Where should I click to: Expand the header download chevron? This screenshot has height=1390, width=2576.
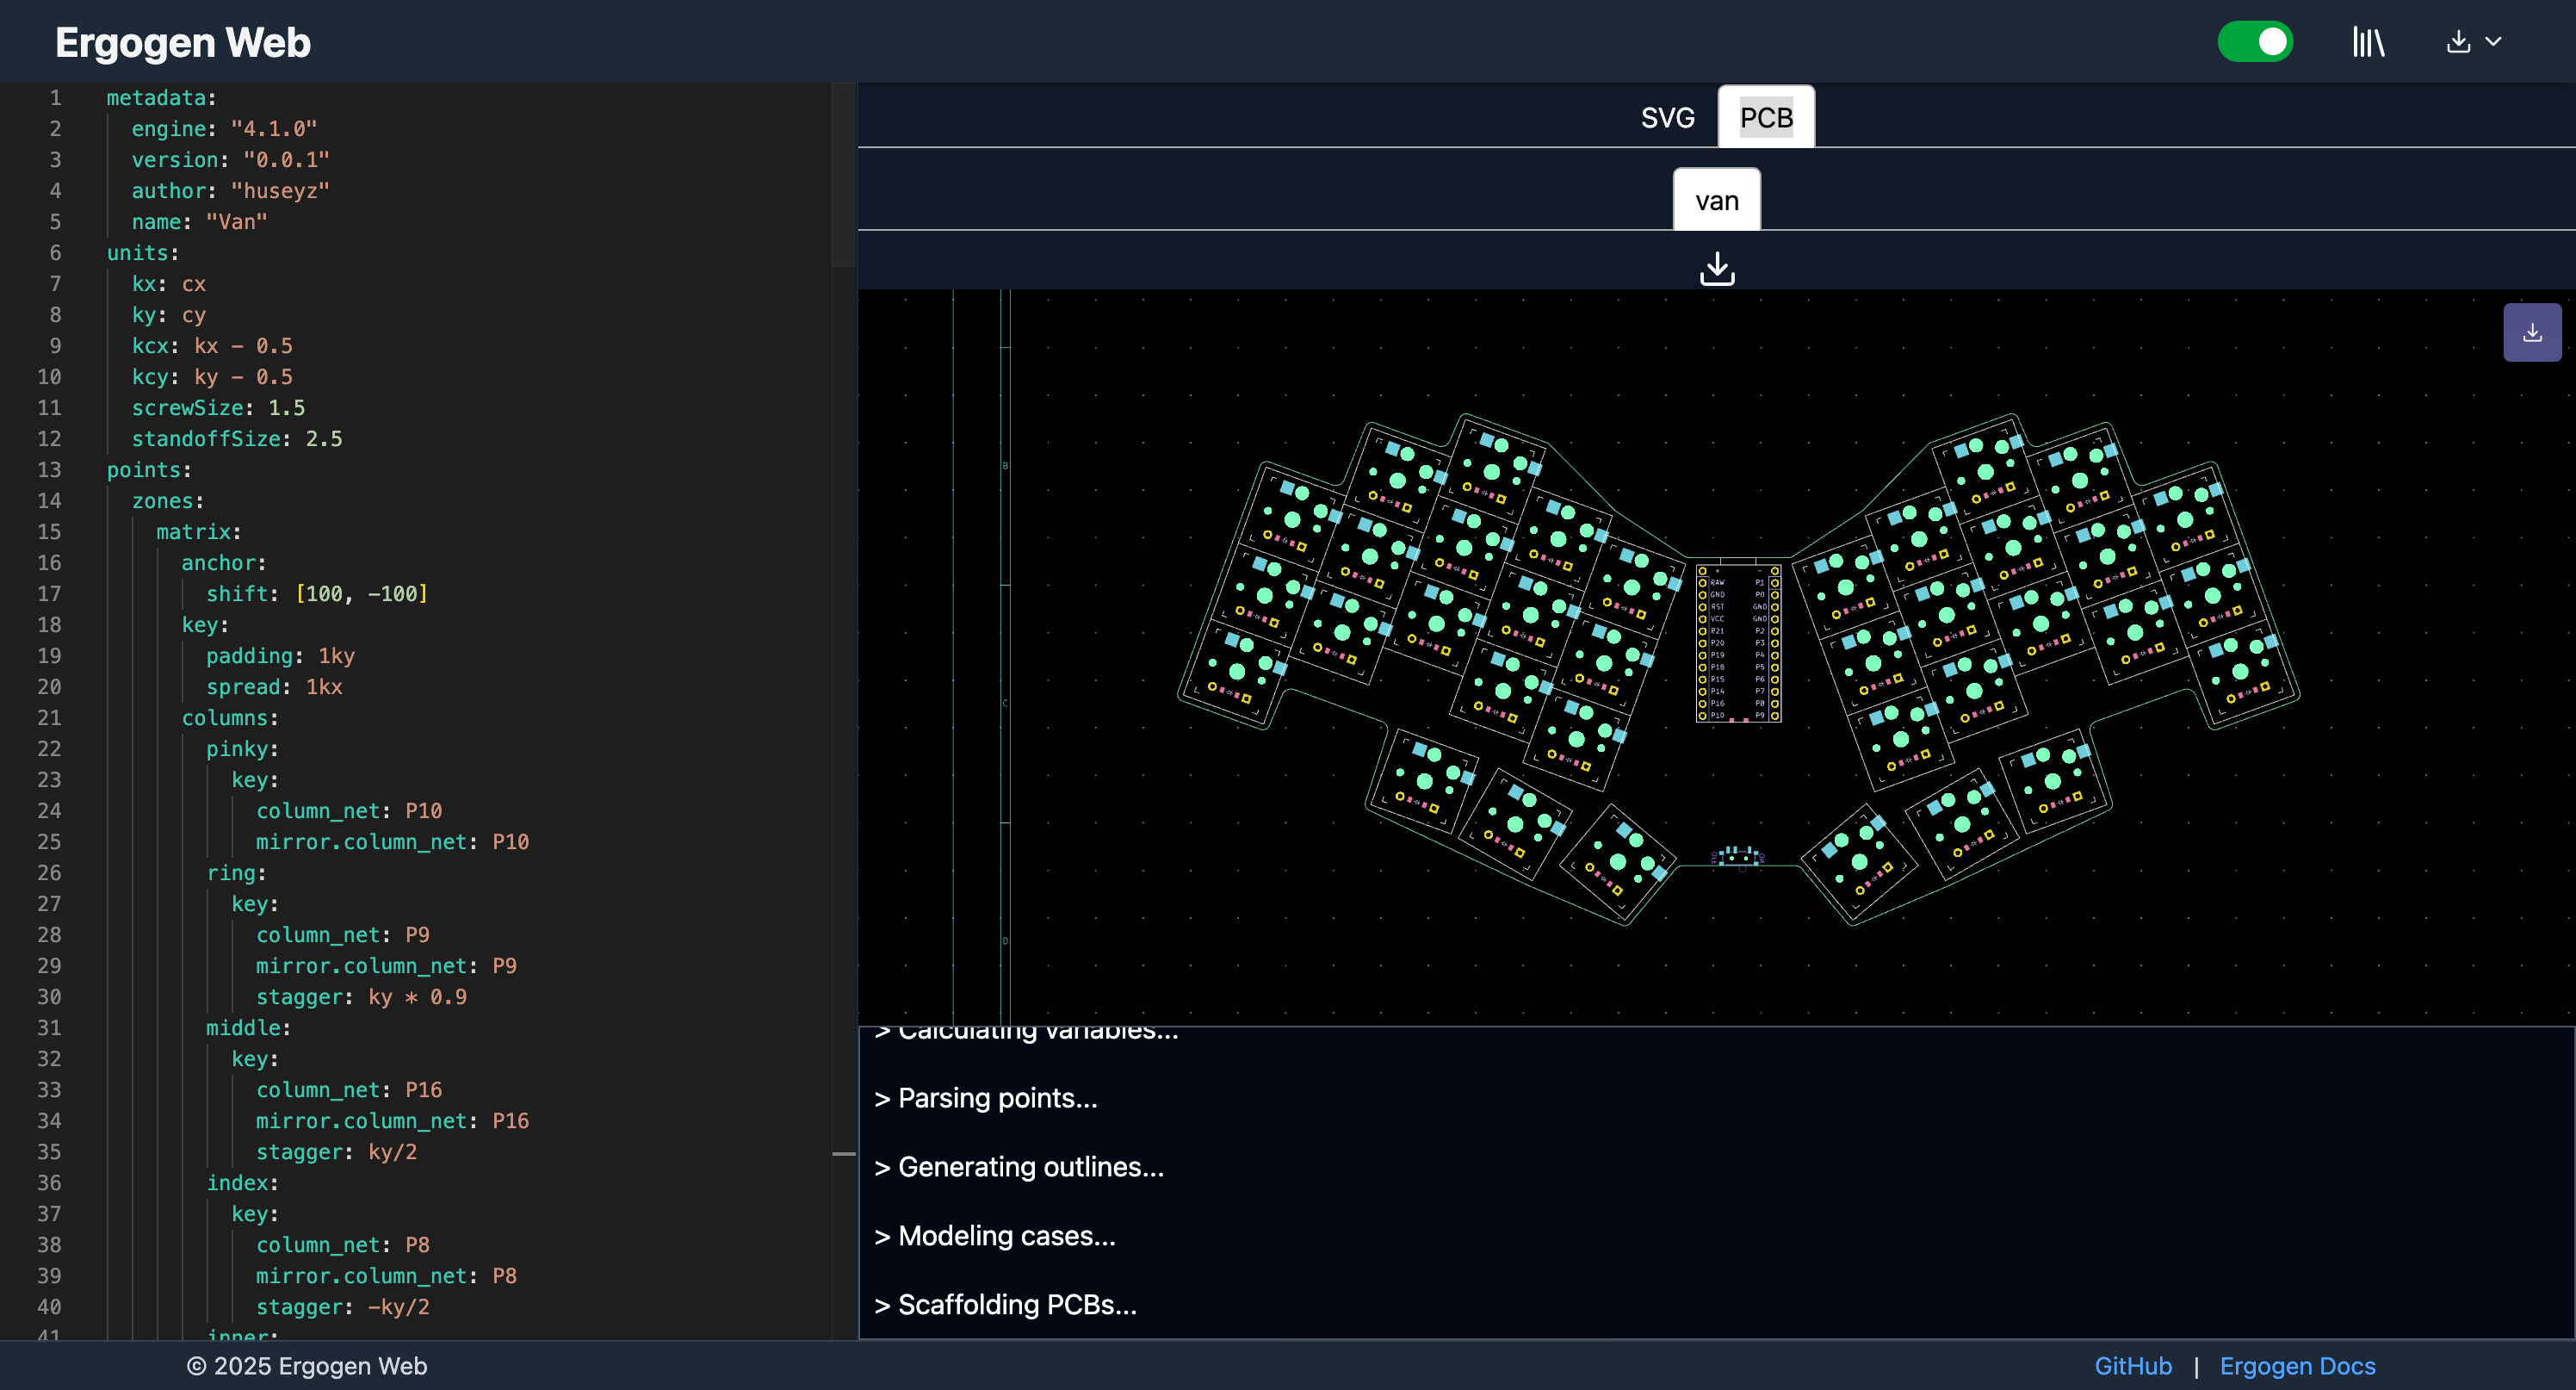point(2493,42)
